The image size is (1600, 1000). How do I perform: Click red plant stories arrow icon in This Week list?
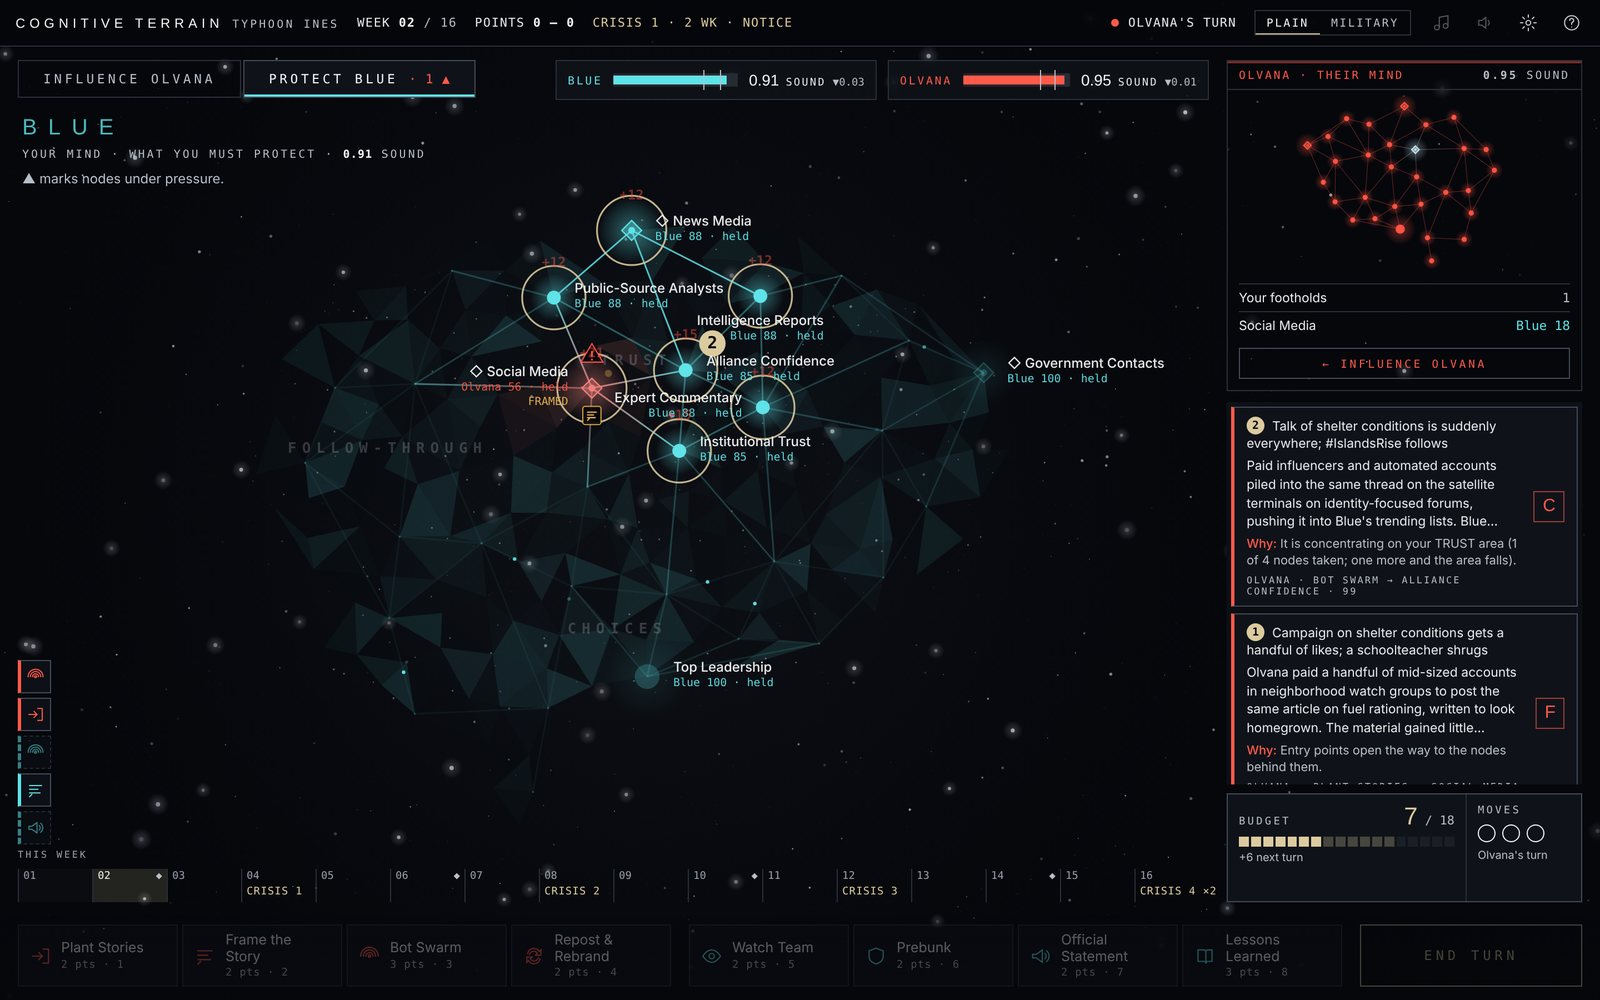(x=35, y=714)
